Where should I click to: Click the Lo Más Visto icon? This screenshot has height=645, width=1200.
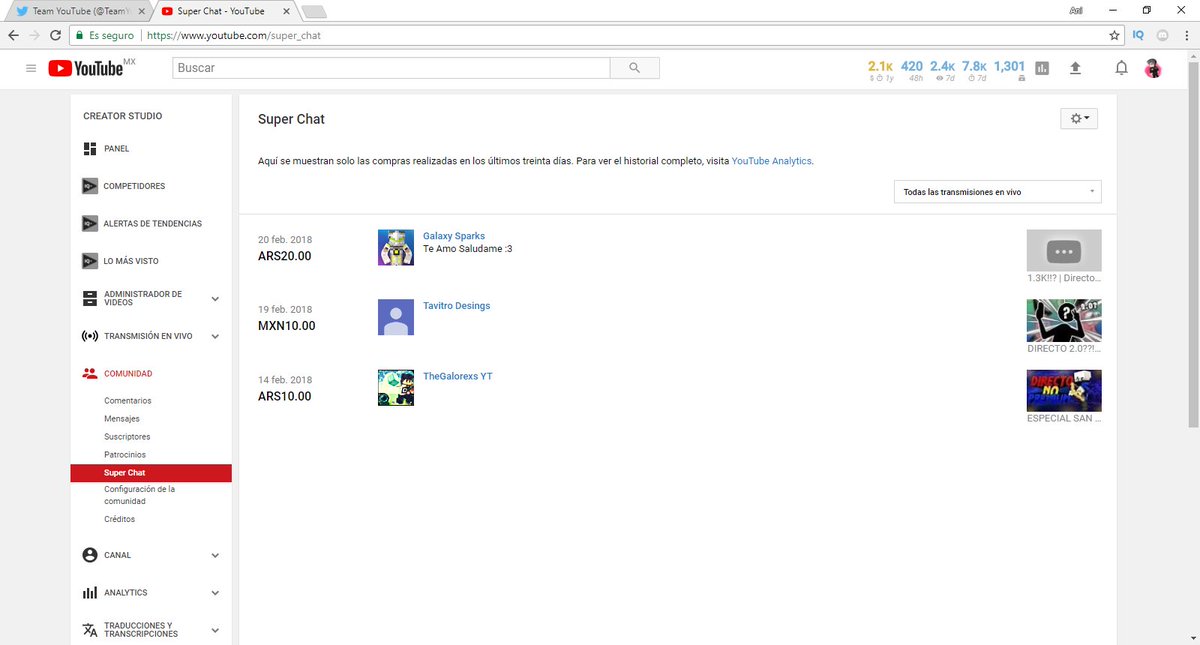[90, 261]
